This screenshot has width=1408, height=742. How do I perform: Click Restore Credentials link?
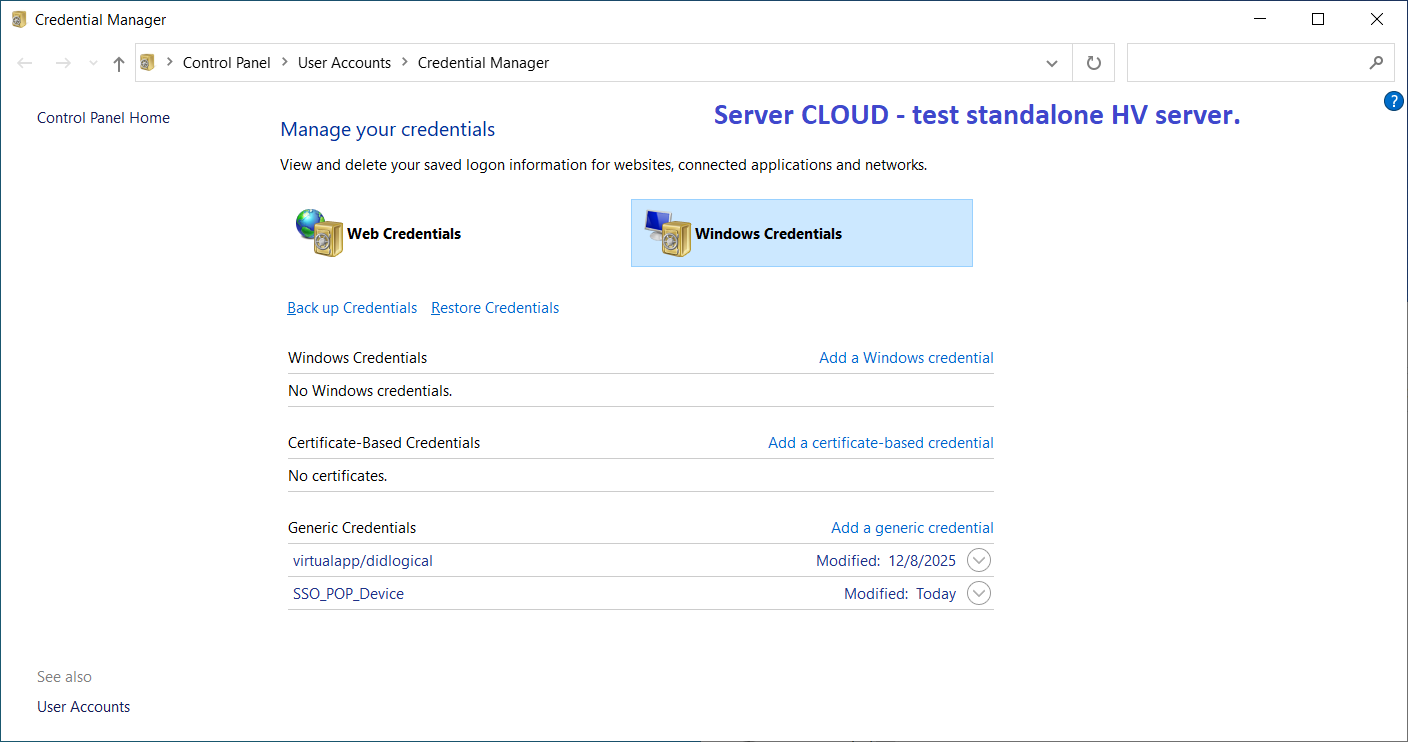coord(495,308)
